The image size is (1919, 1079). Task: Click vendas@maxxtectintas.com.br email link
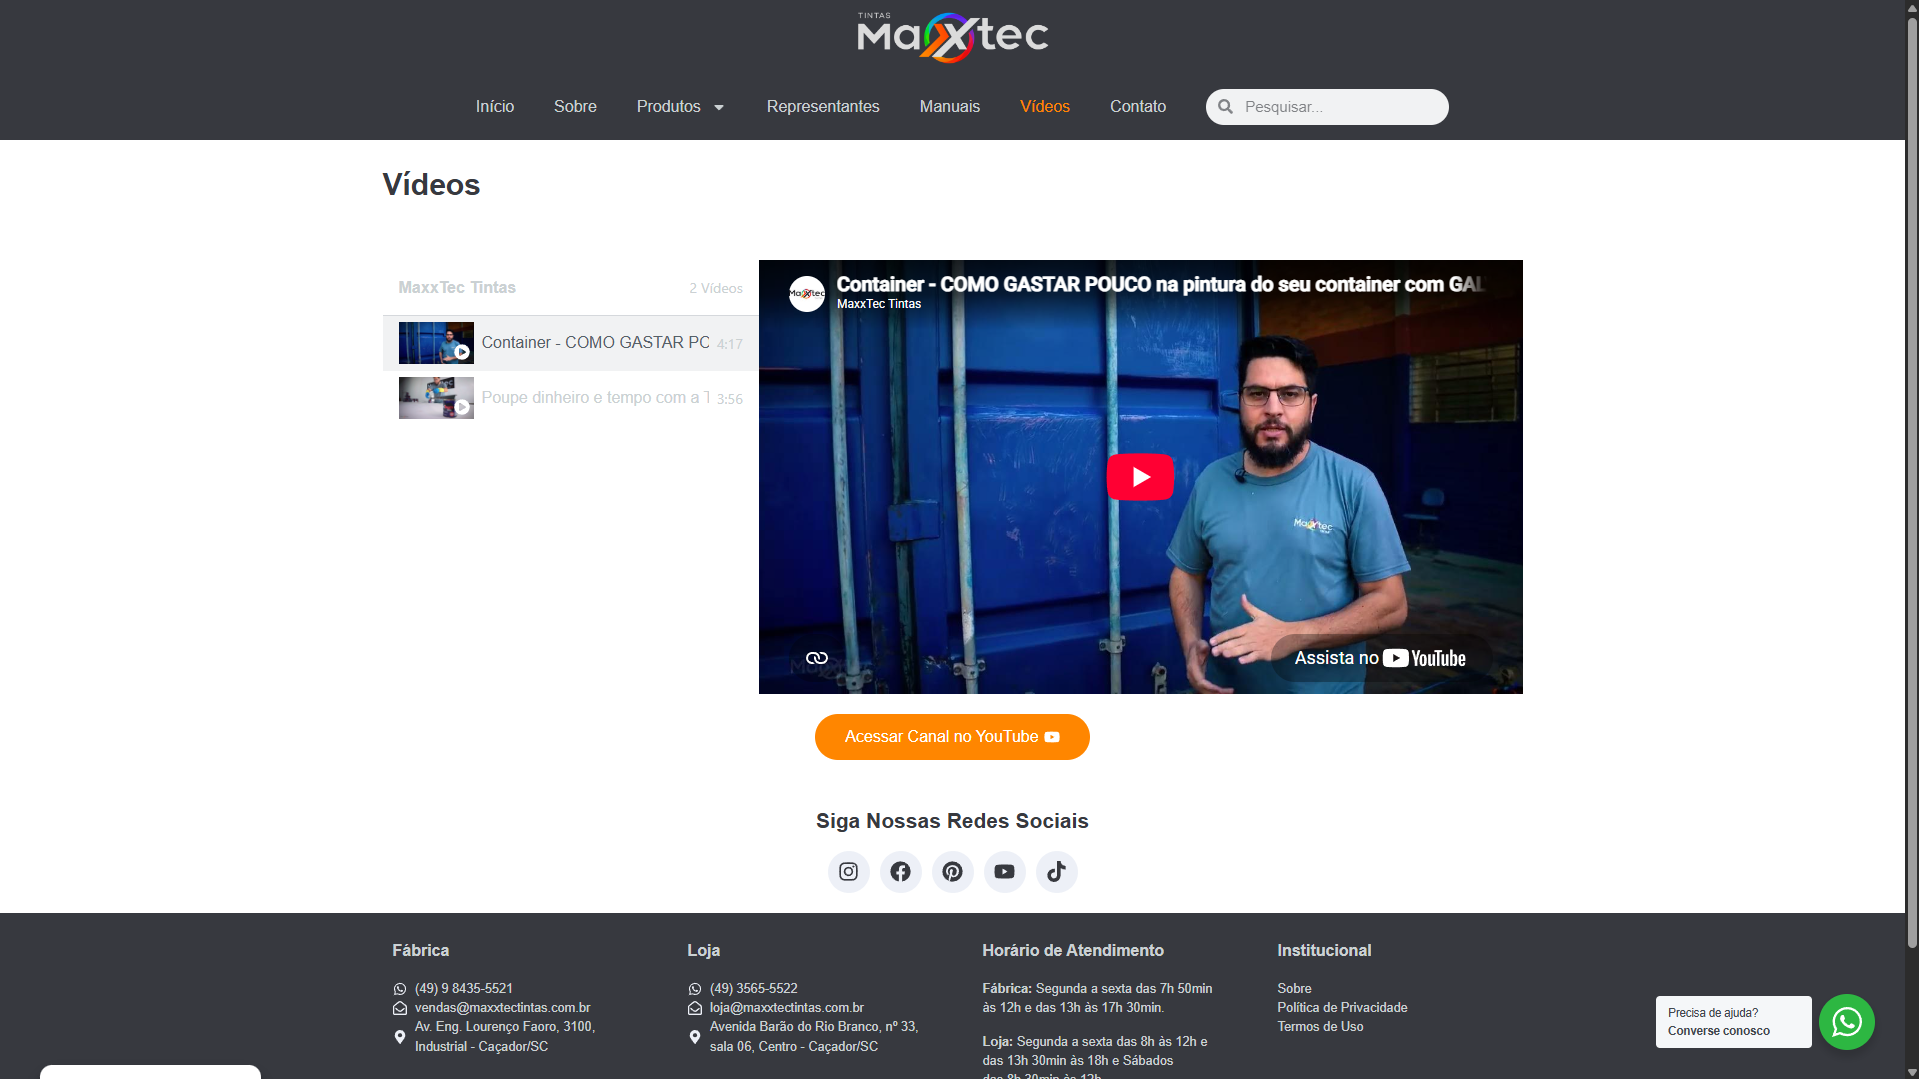(x=502, y=1008)
